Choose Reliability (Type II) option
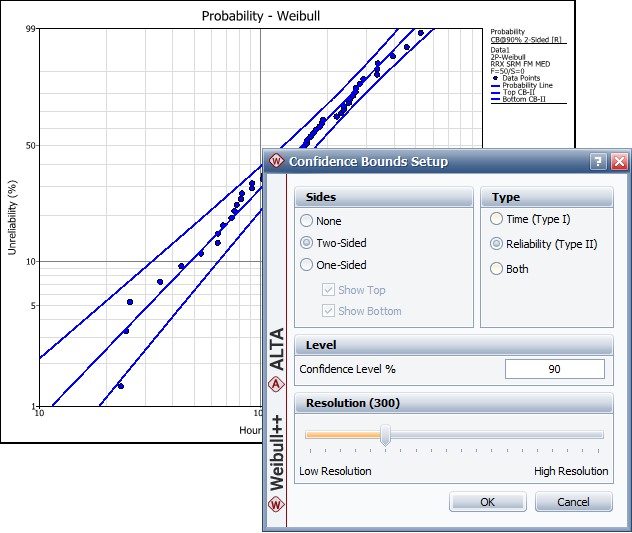632x533 pixels. click(496, 243)
